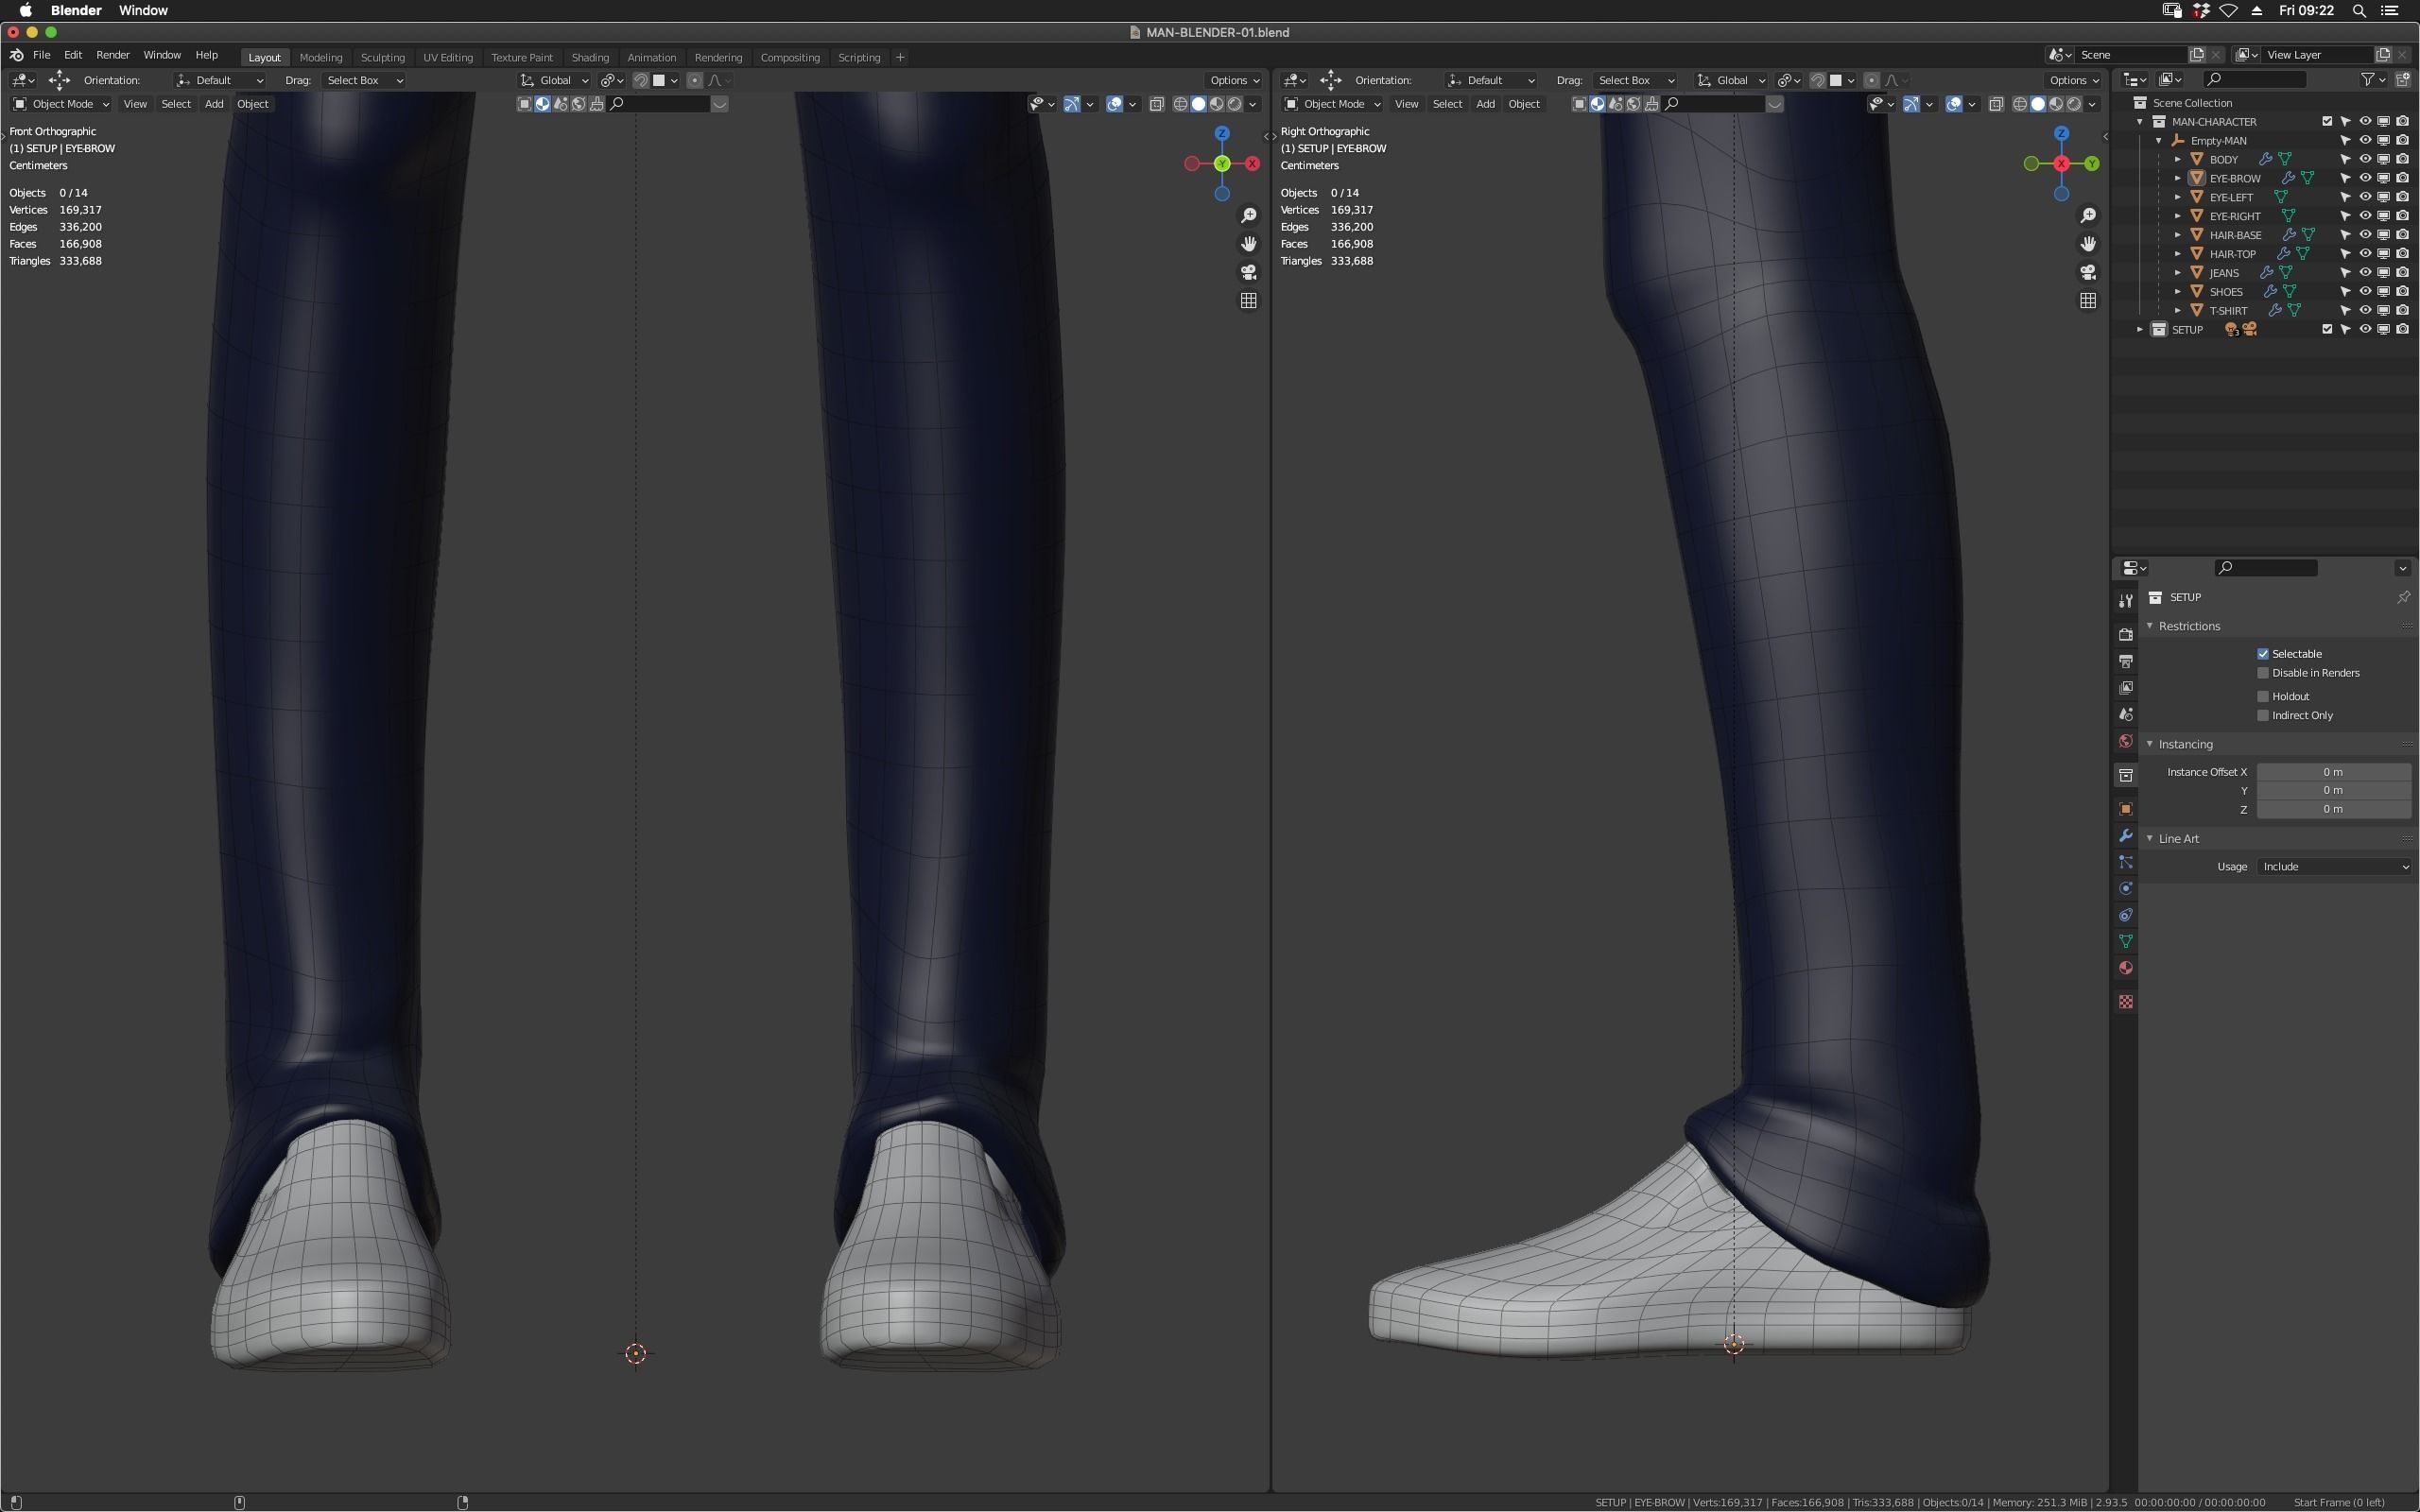Enable the Holdout checkbox
The height and width of the screenshot is (1512, 2420).
2263,696
